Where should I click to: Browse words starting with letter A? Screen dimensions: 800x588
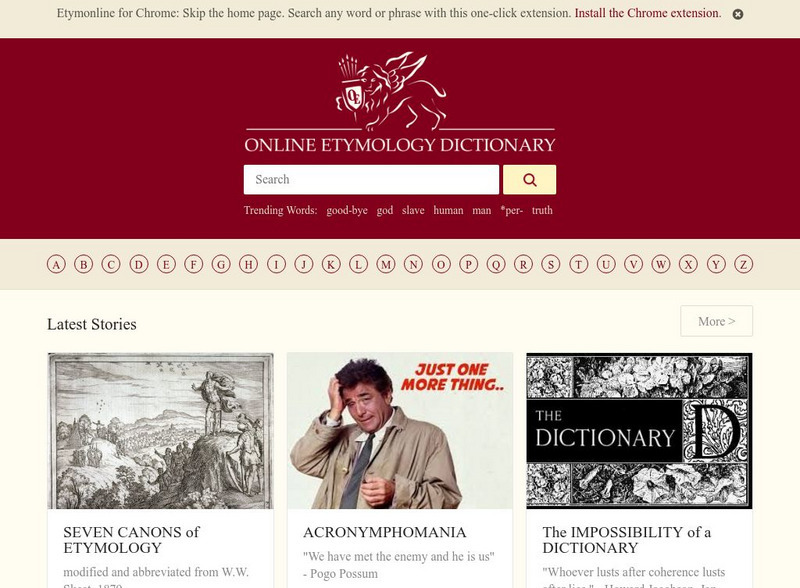pos(56,264)
